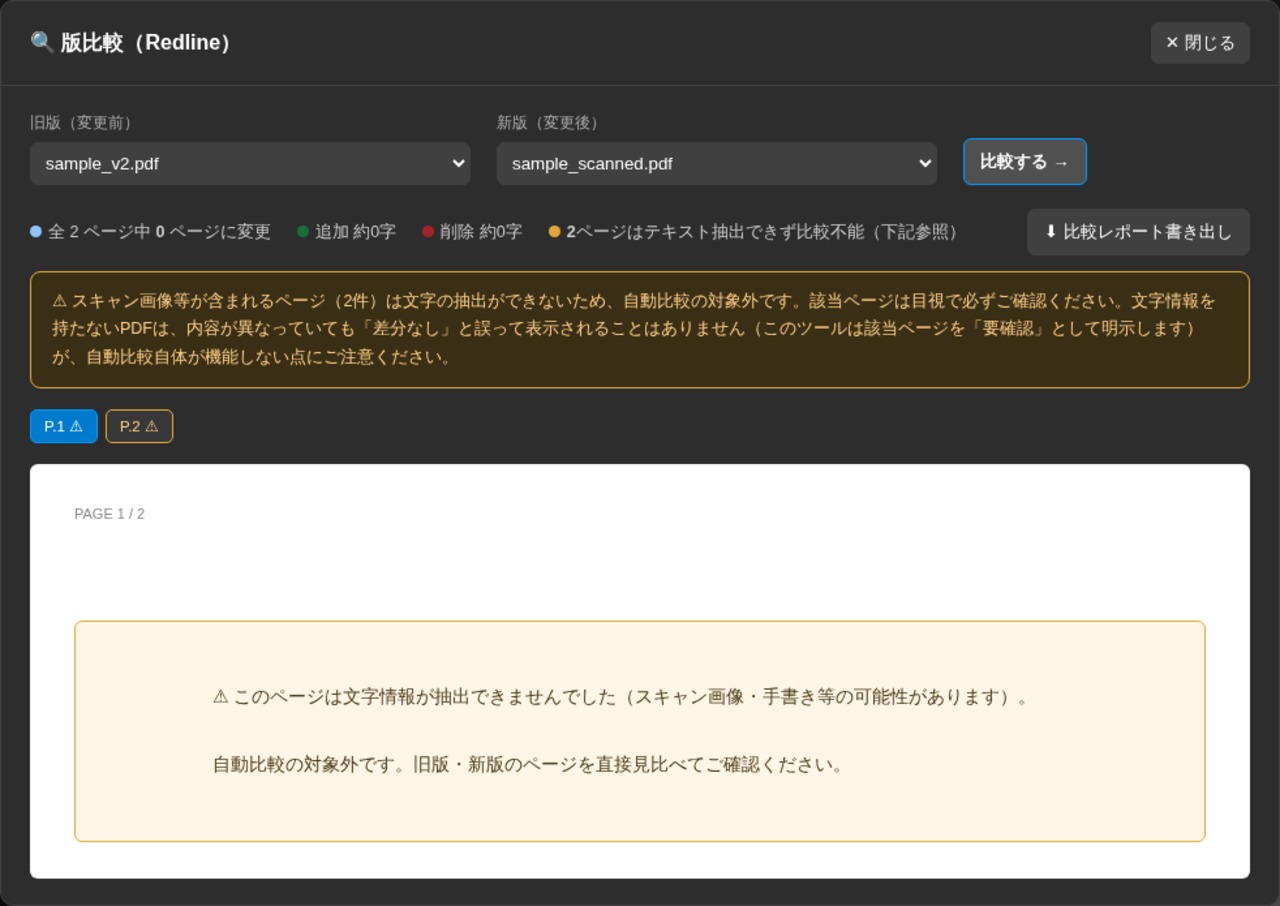Click the orange uncomparable-pages legend dot
1280x906 pixels.
[554, 232]
